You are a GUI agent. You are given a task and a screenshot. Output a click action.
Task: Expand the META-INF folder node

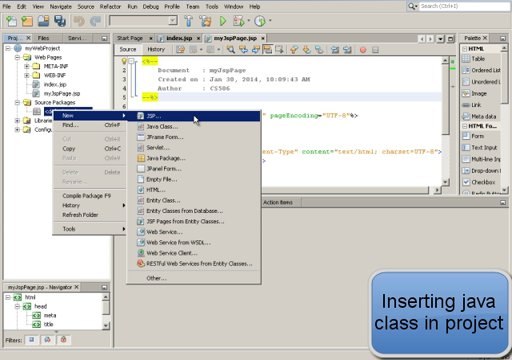[x=26, y=66]
